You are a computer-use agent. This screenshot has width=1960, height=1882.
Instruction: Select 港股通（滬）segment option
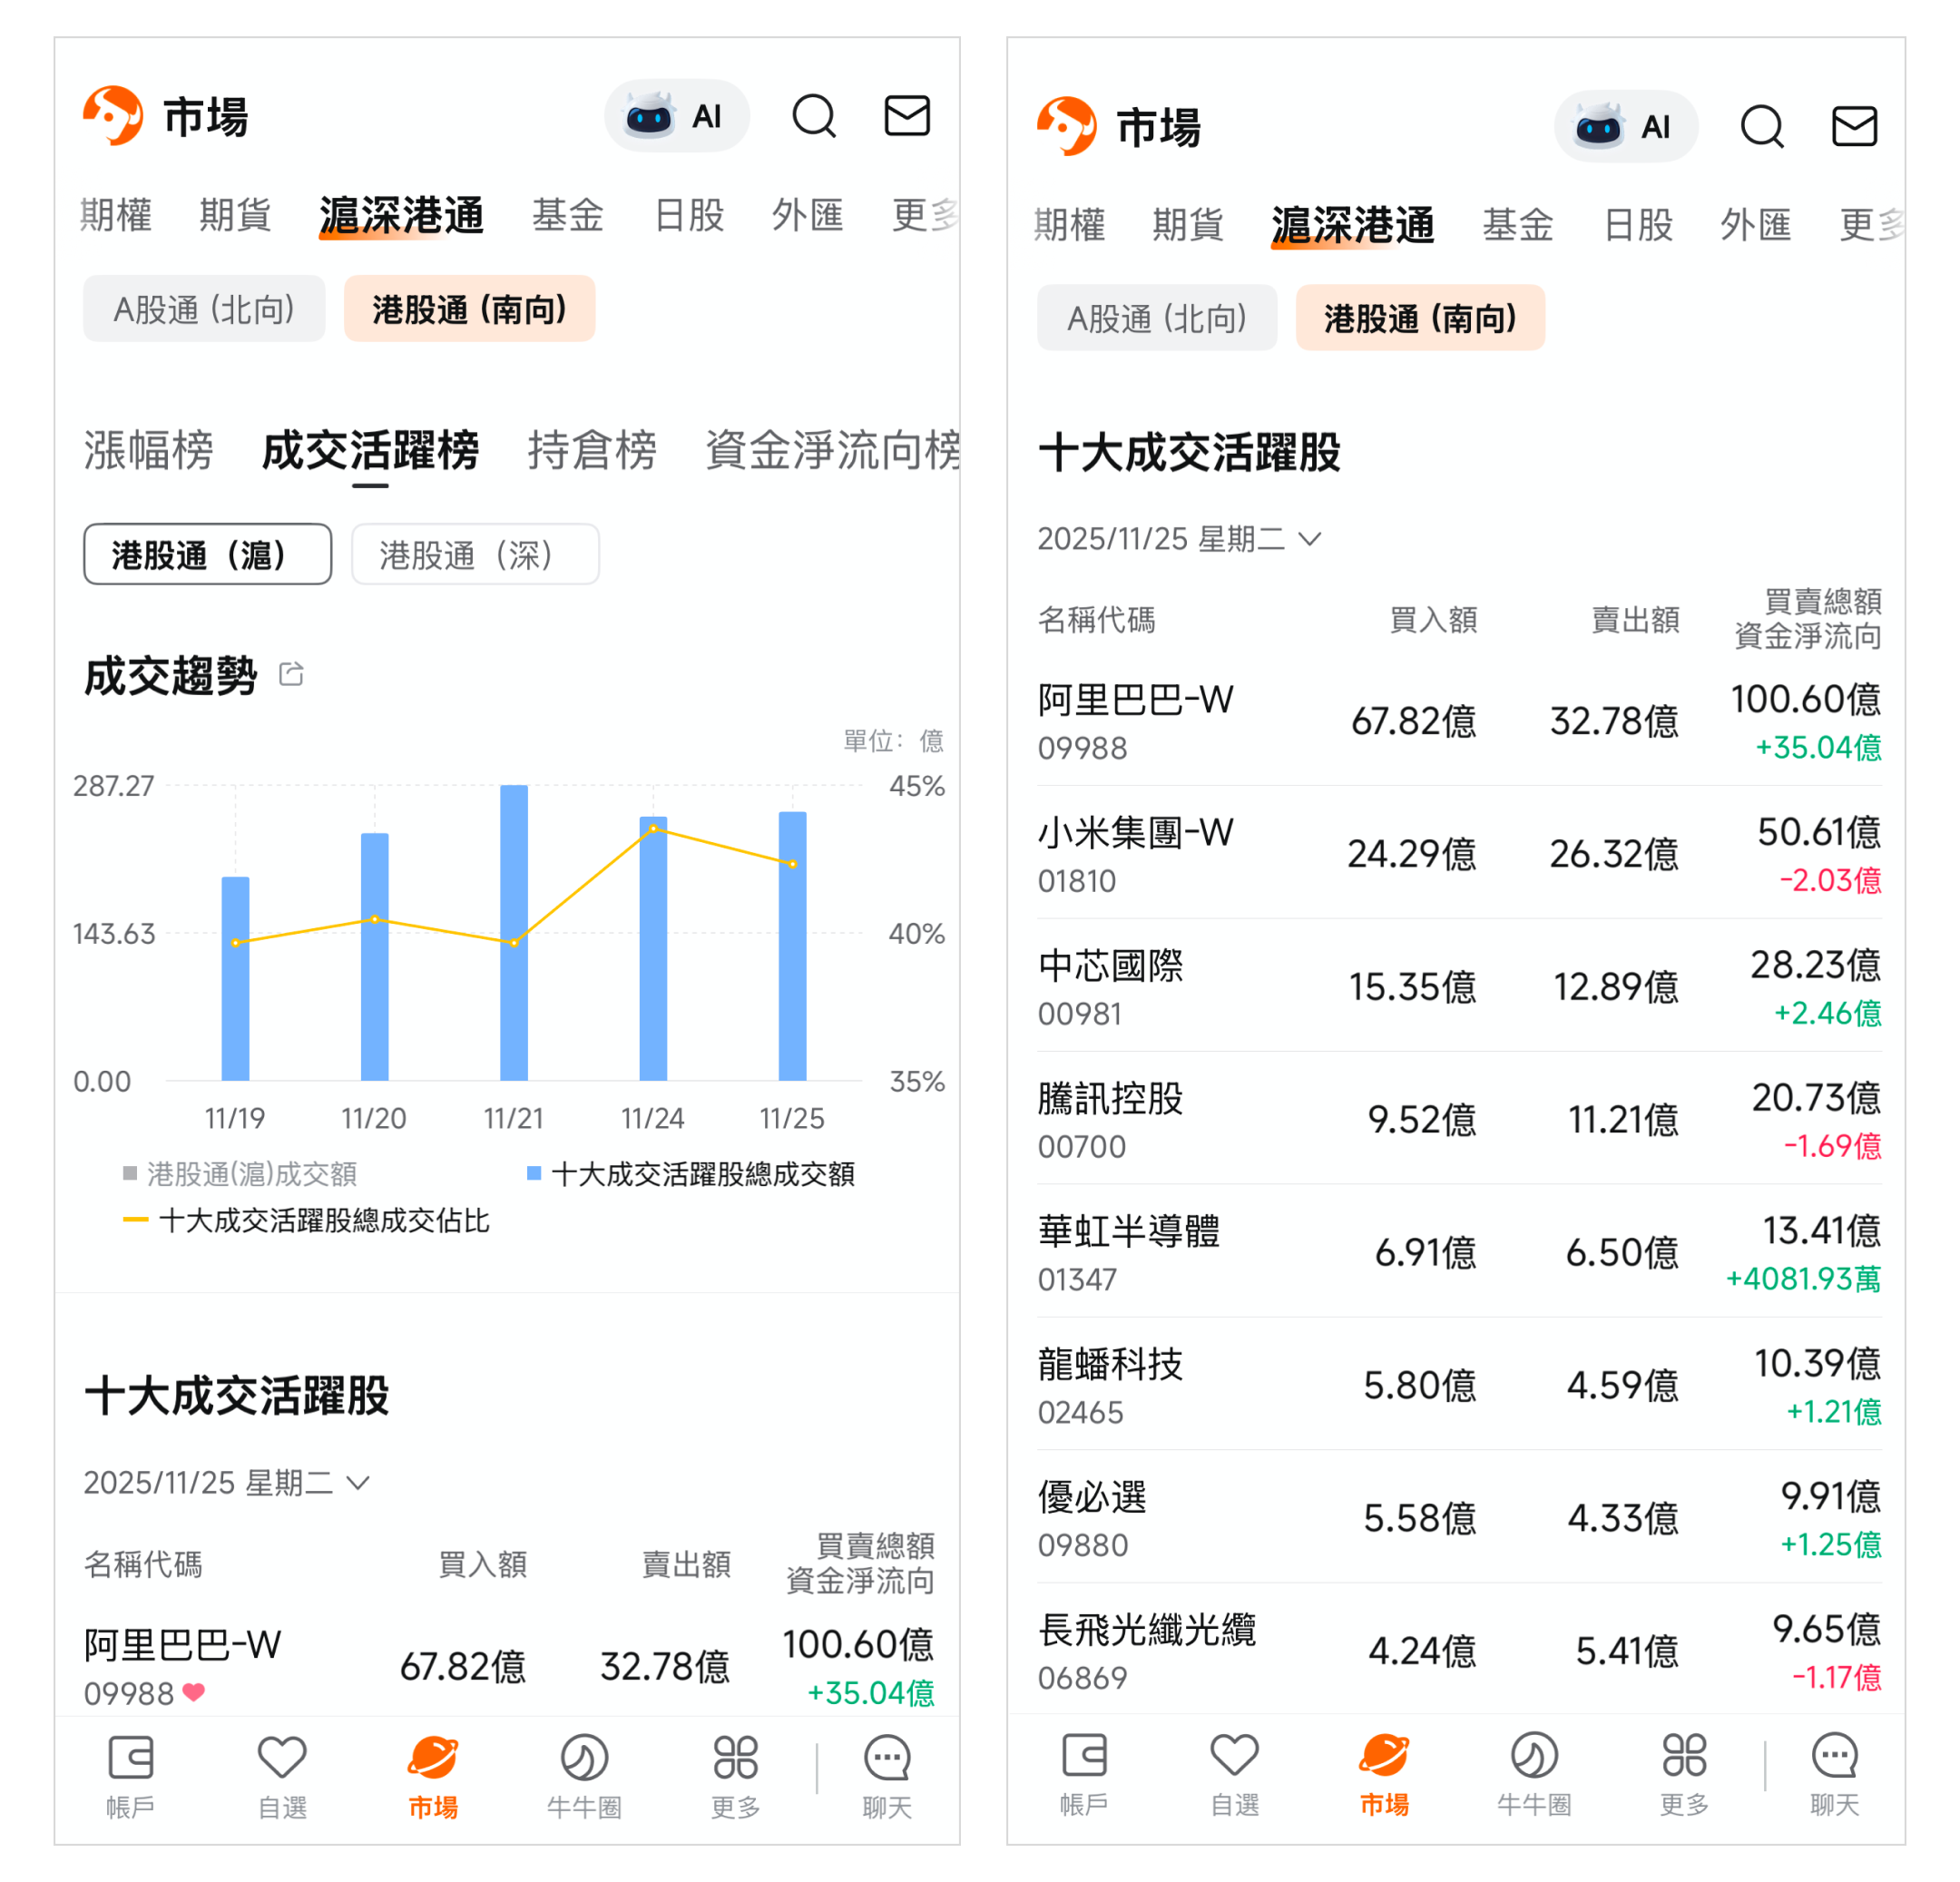click(207, 554)
